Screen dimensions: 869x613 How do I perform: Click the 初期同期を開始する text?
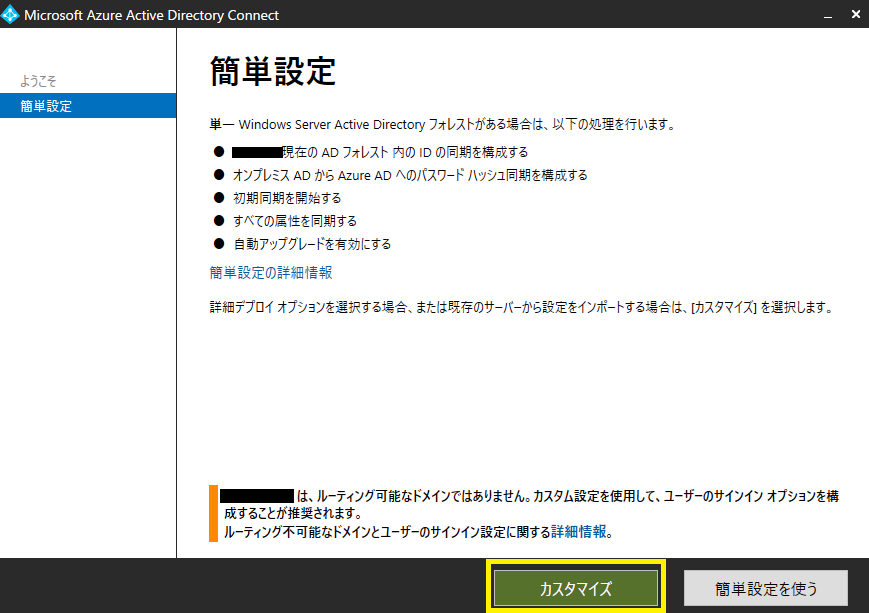(x=287, y=198)
